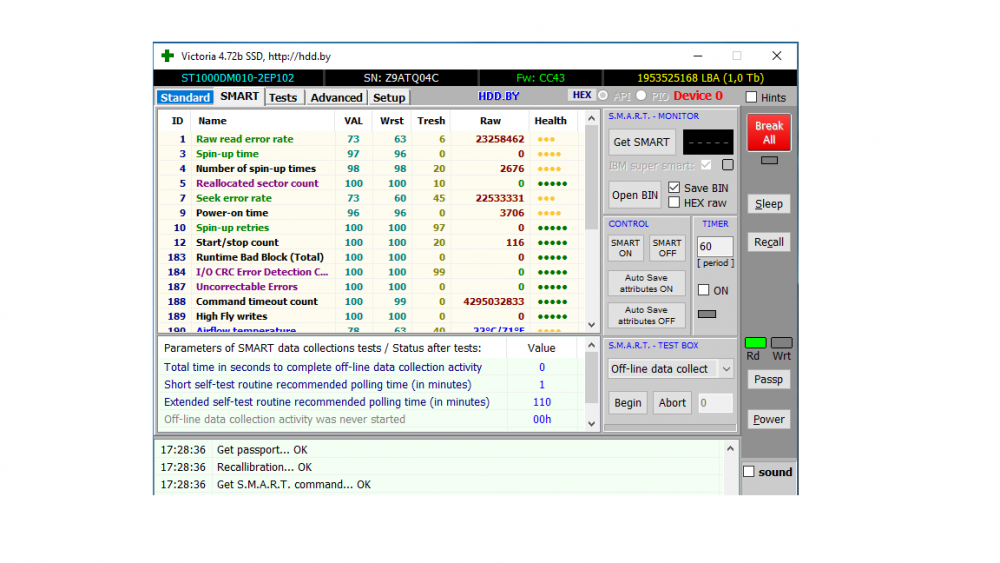The height and width of the screenshot is (563, 1000).
Task: Select the API radio button
Action: click(x=602, y=96)
